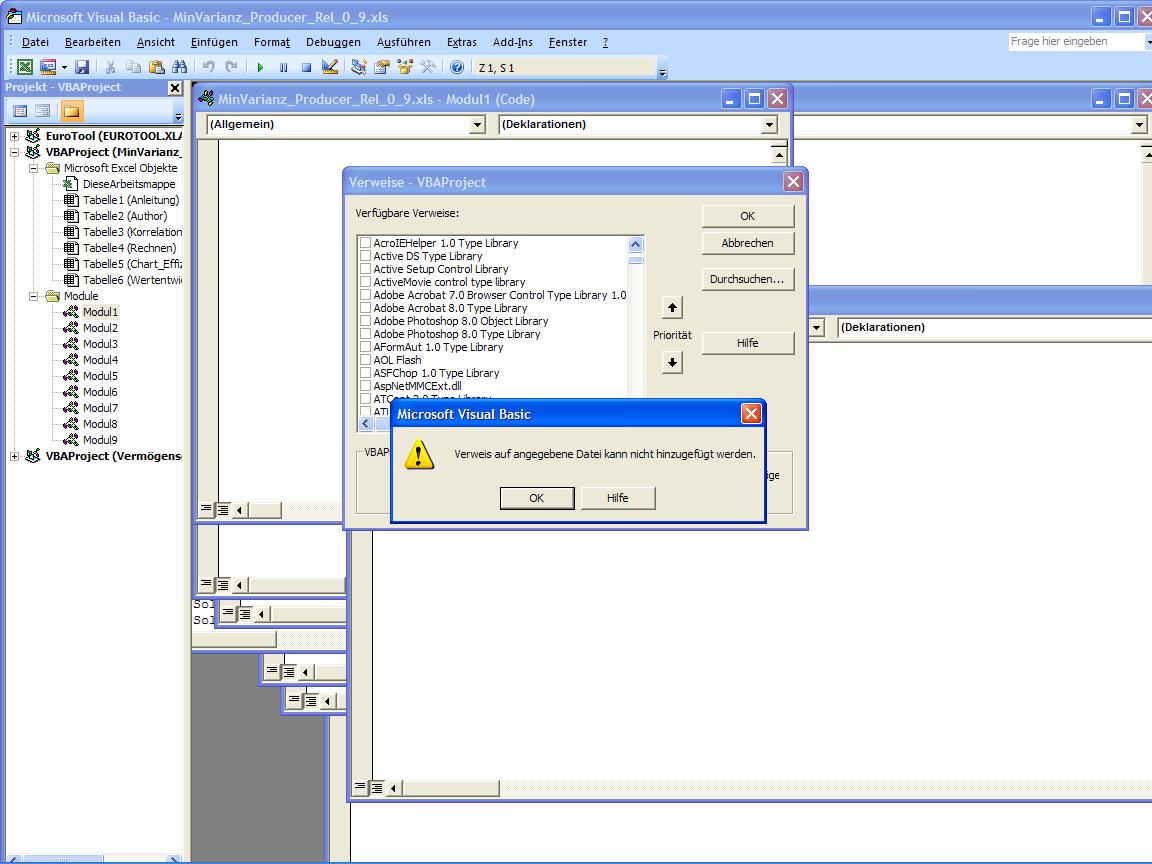The height and width of the screenshot is (864, 1152).
Task: Click the Undo arrow icon
Action: 209,68
